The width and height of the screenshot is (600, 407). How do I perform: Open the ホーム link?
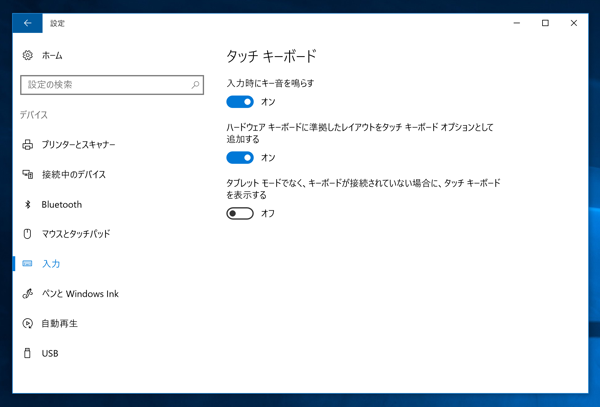(x=52, y=56)
